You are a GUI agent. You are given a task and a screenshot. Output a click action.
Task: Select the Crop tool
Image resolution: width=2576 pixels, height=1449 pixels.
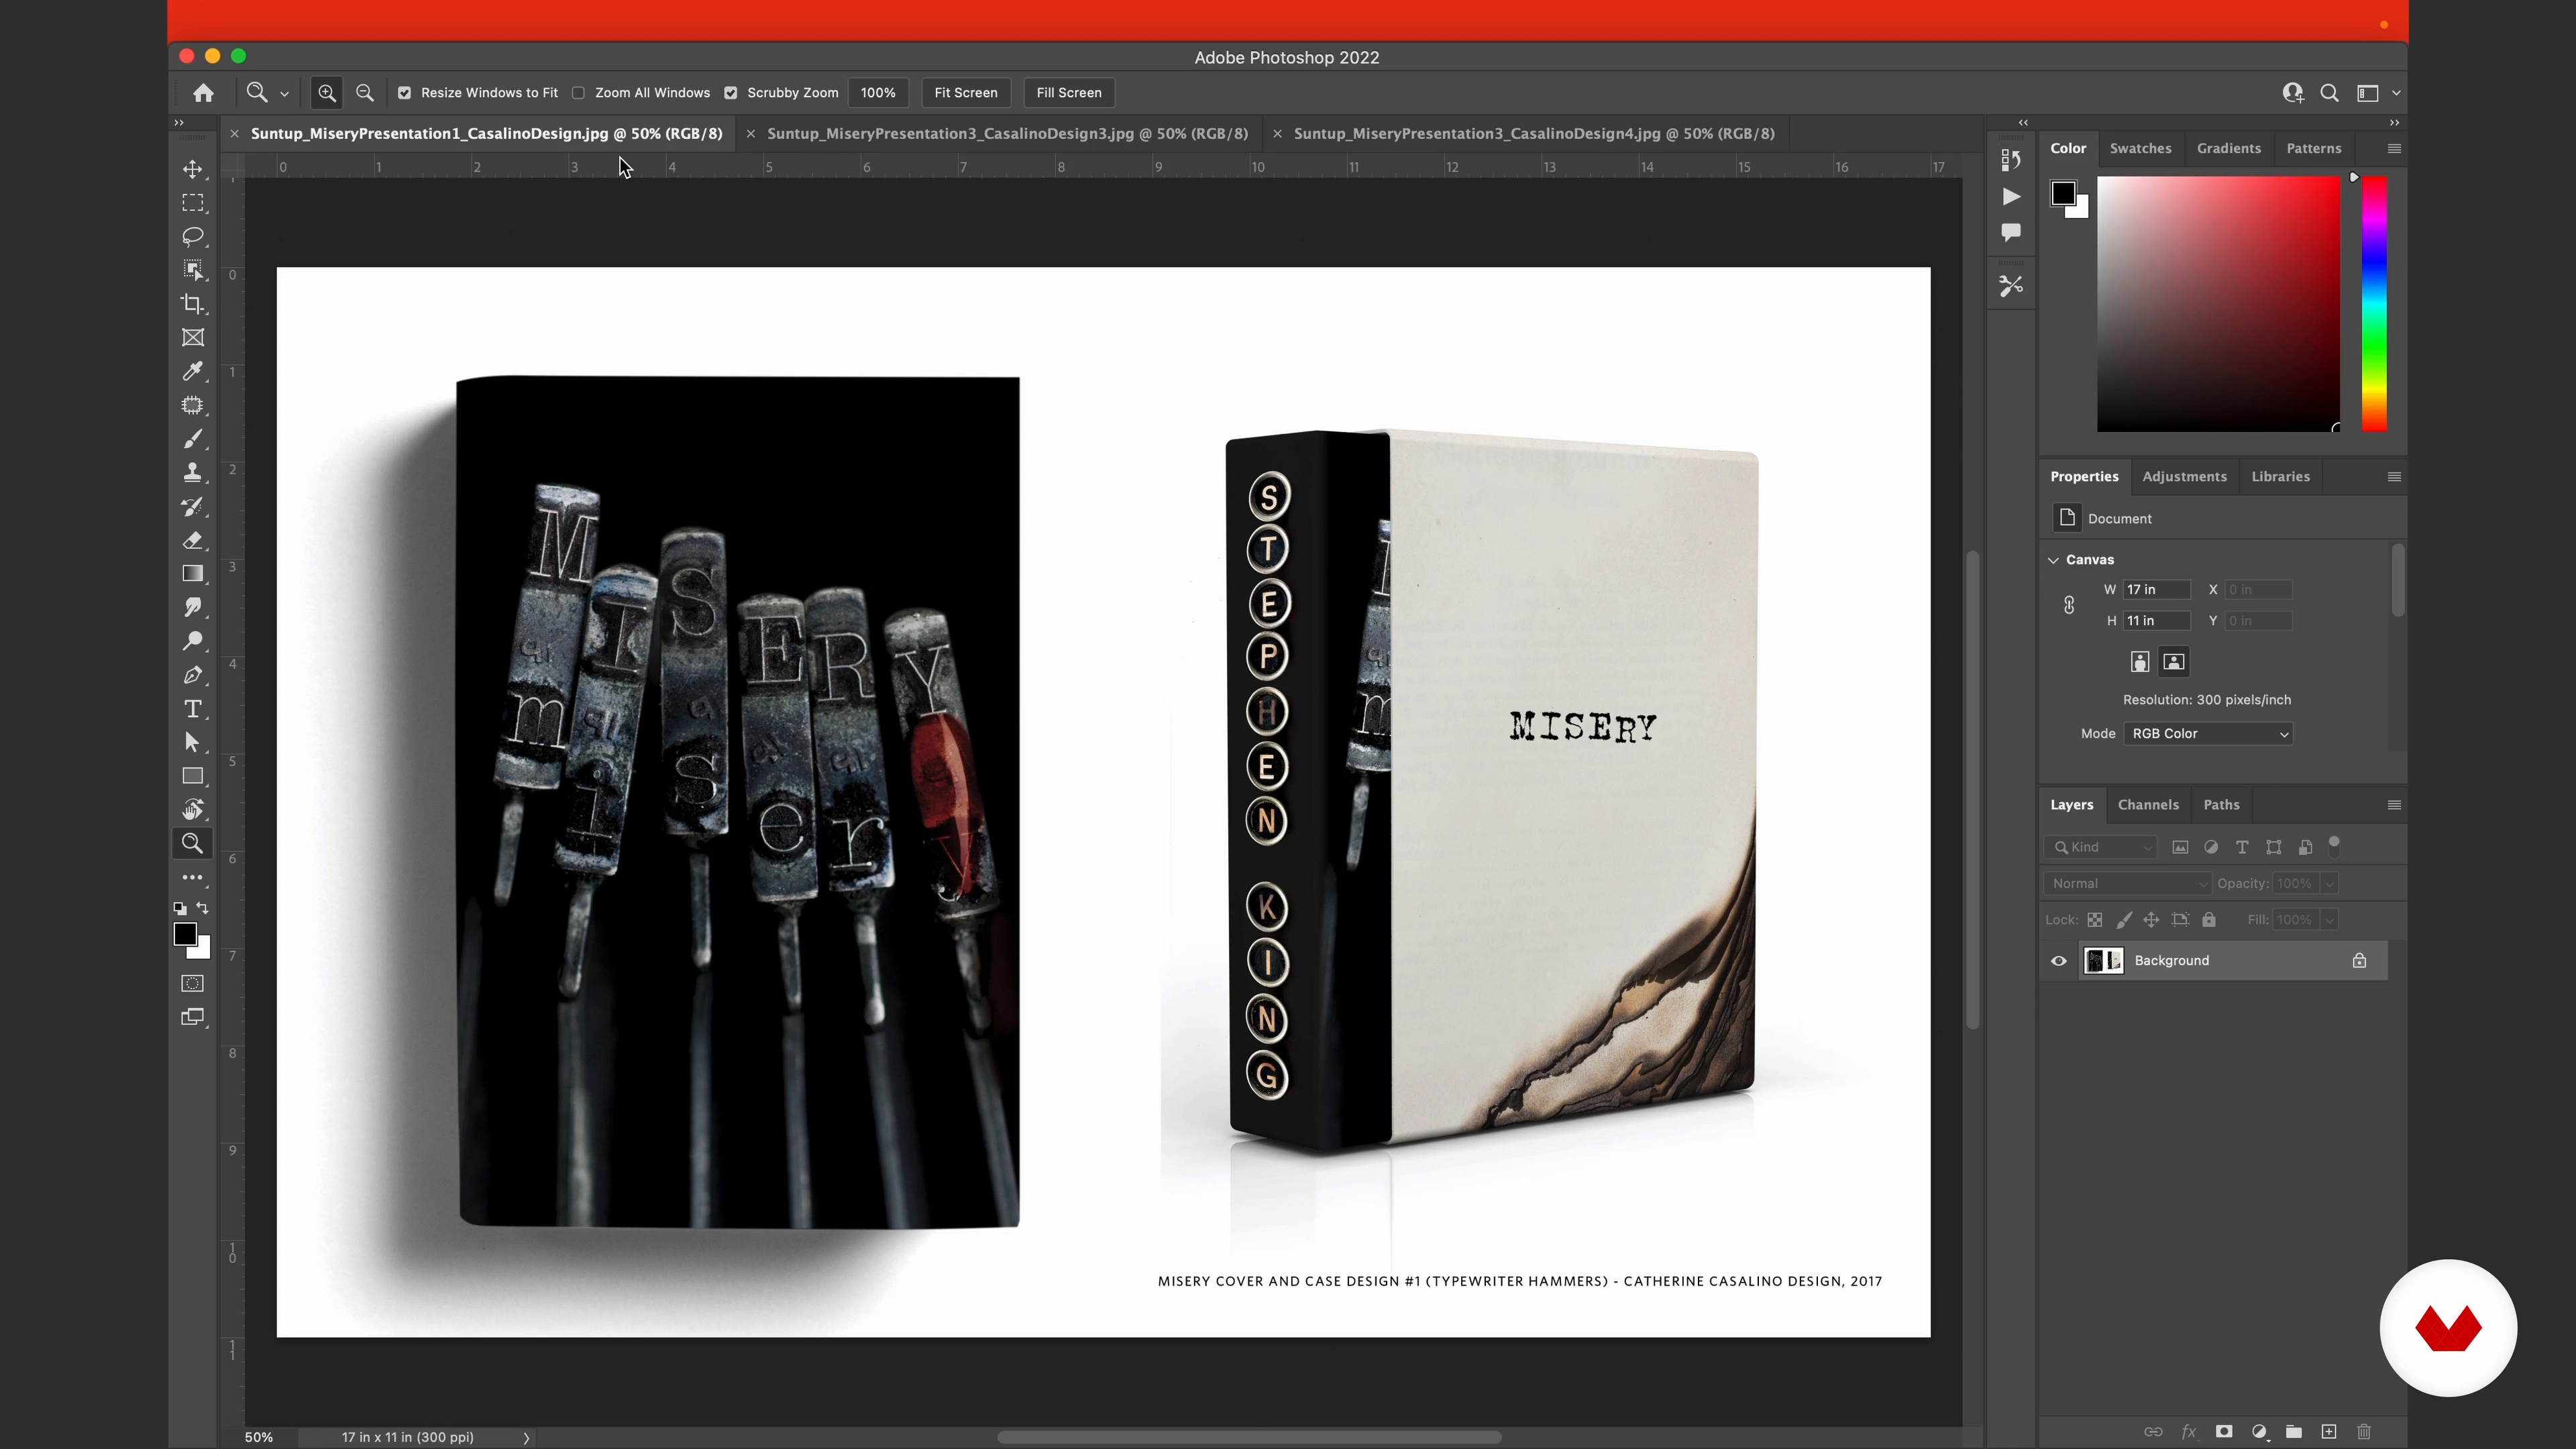(193, 304)
